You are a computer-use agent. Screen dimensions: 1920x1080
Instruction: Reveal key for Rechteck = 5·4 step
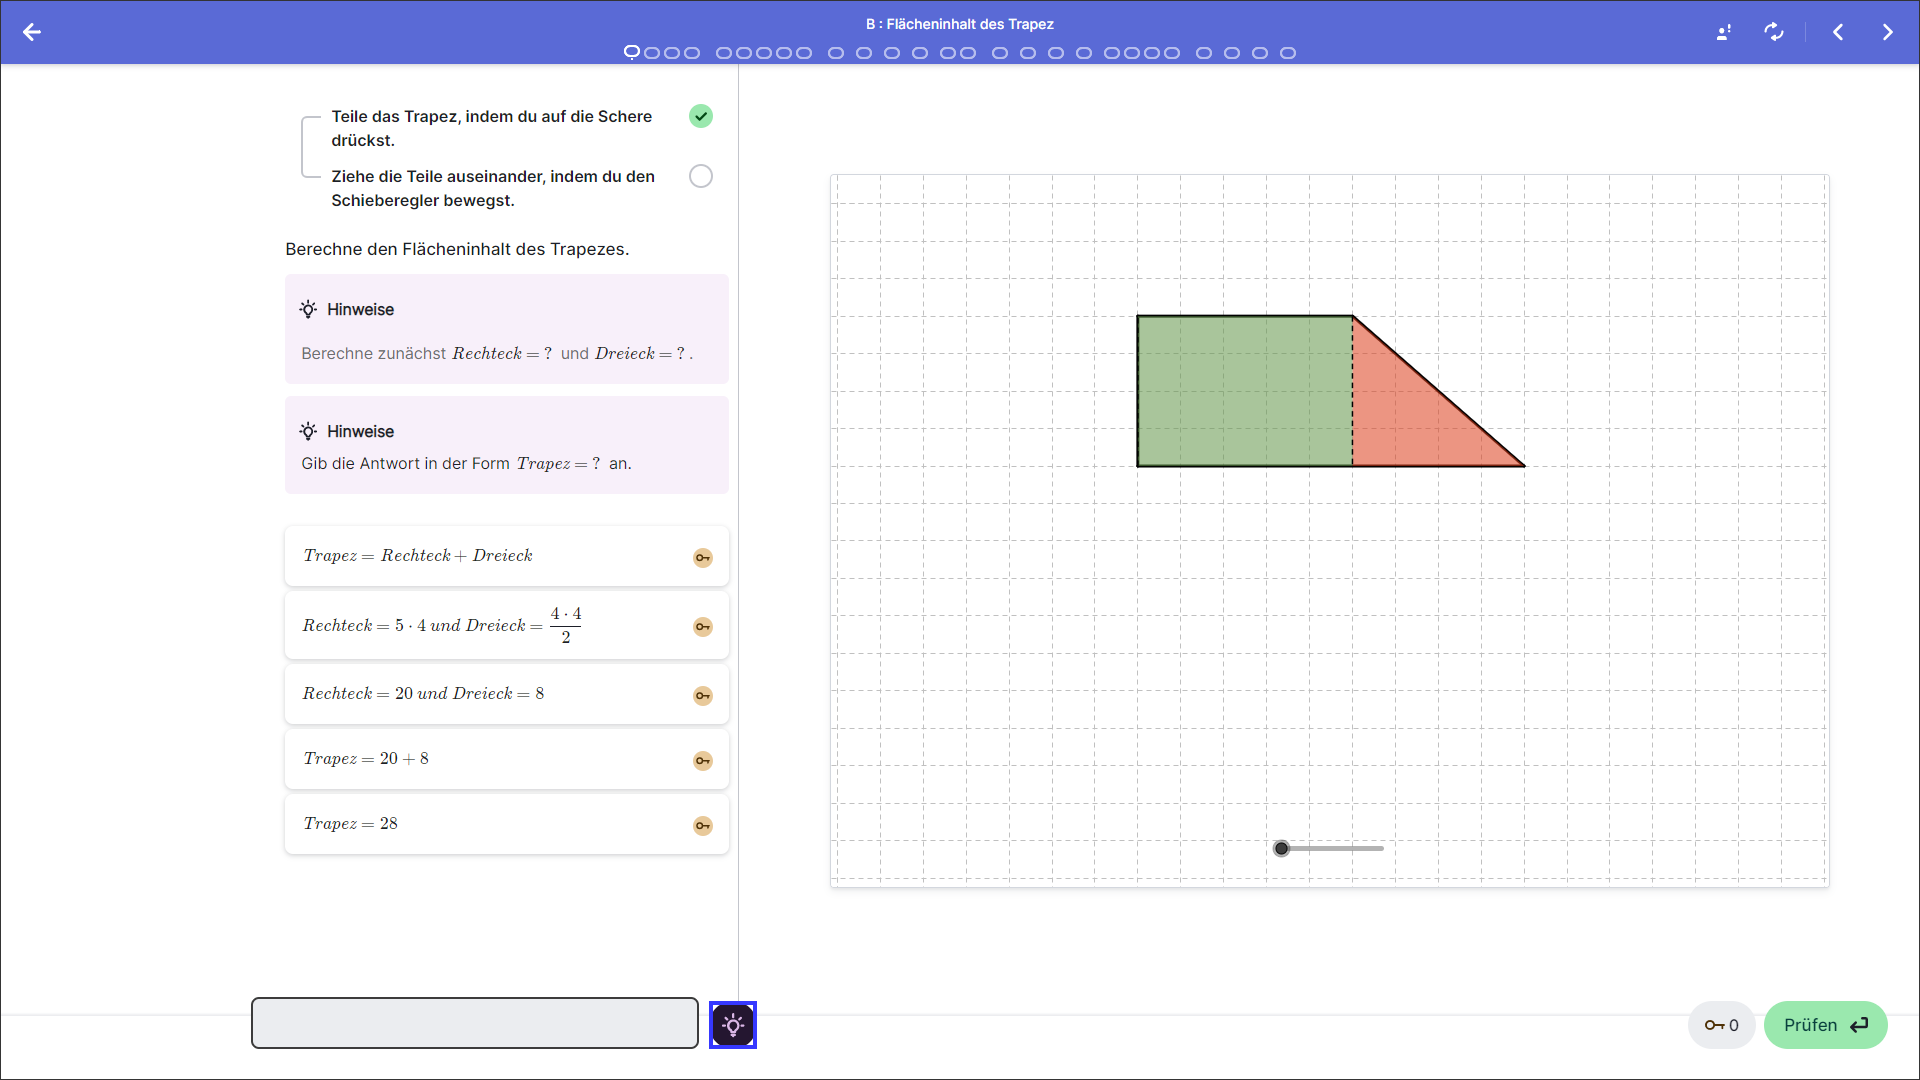(703, 626)
